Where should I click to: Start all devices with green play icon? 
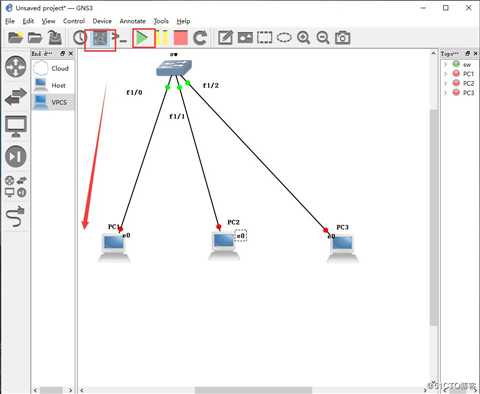pos(143,38)
